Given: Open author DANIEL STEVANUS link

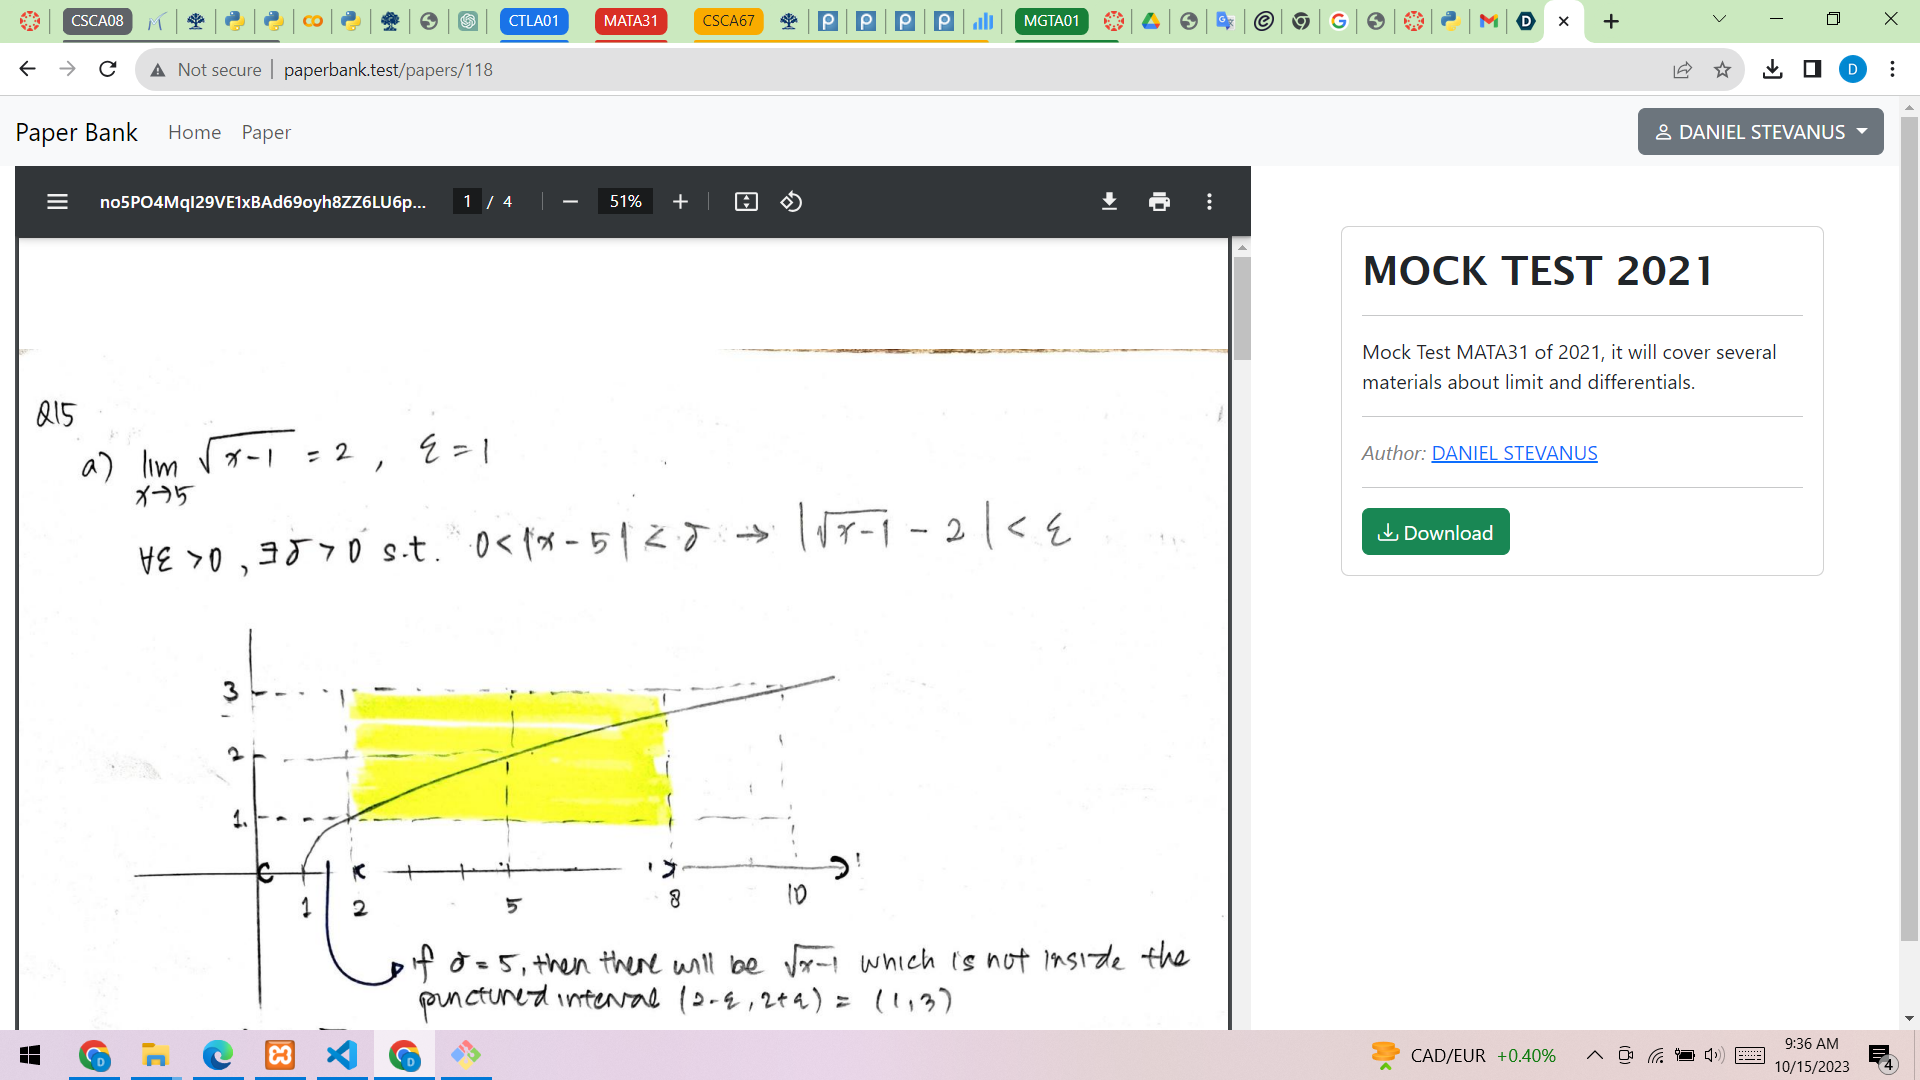Looking at the screenshot, I should click(x=1514, y=453).
